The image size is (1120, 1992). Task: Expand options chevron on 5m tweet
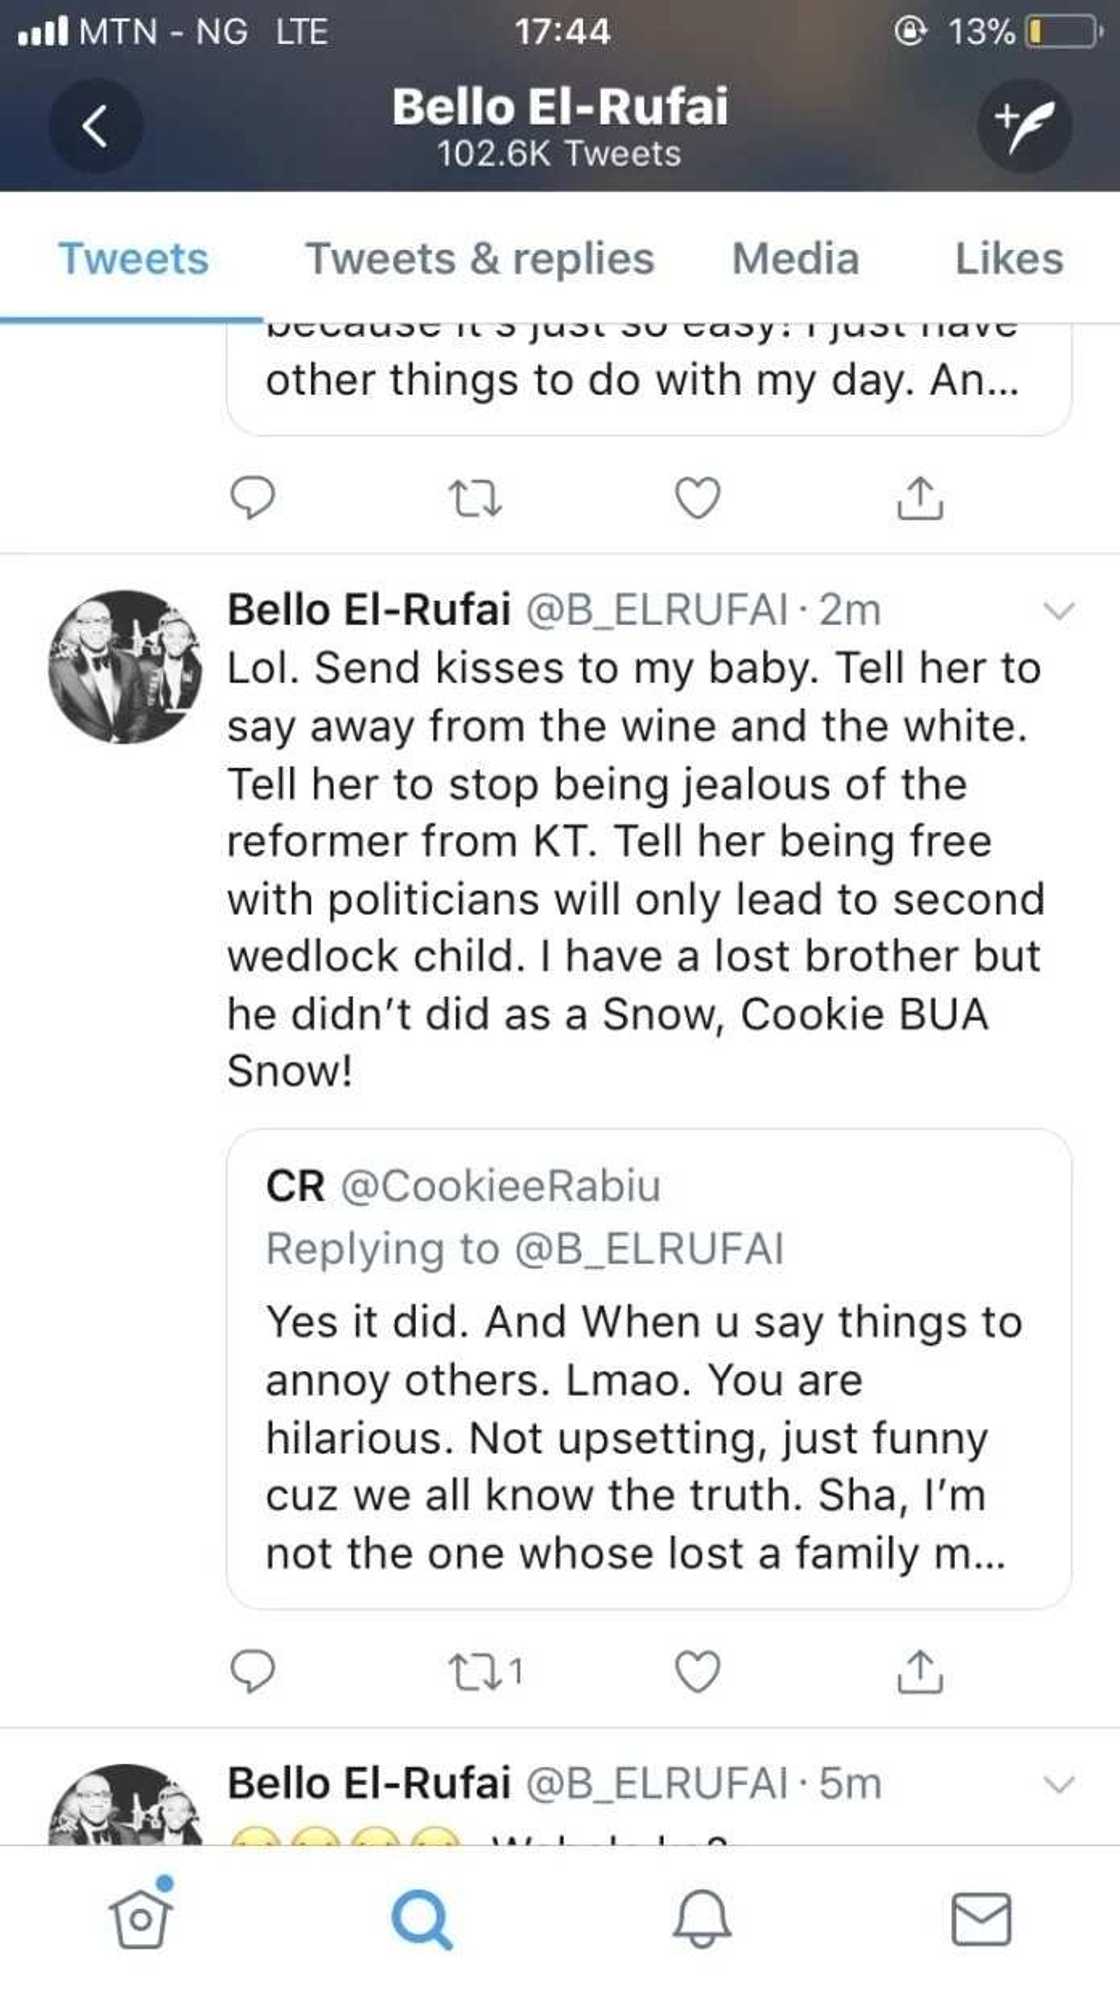pyautogui.click(x=1058, y=1784)
